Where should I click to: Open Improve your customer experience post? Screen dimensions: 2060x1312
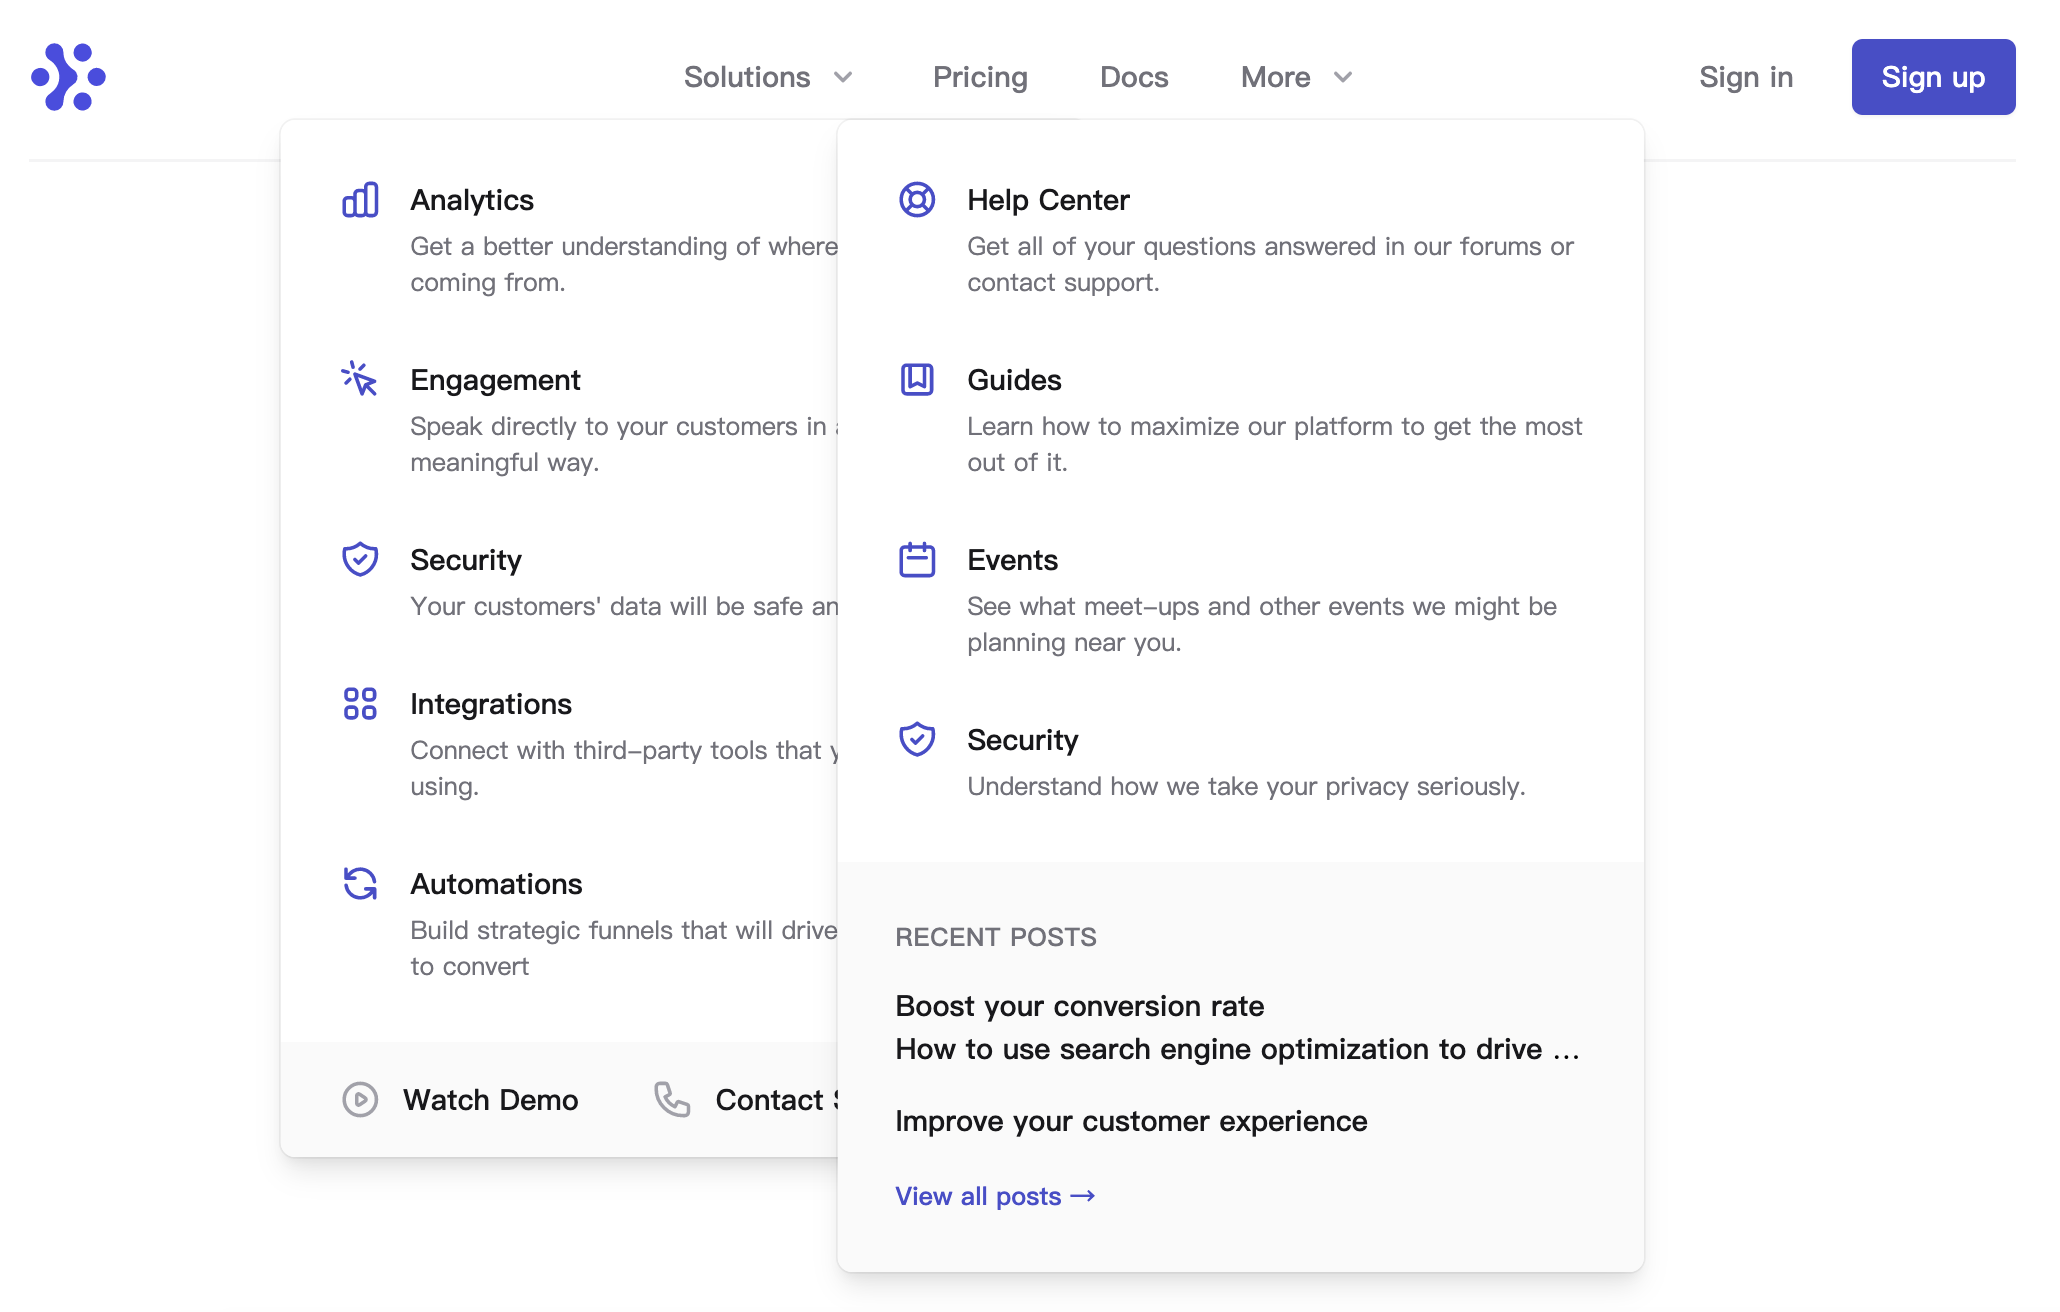1131,1121
